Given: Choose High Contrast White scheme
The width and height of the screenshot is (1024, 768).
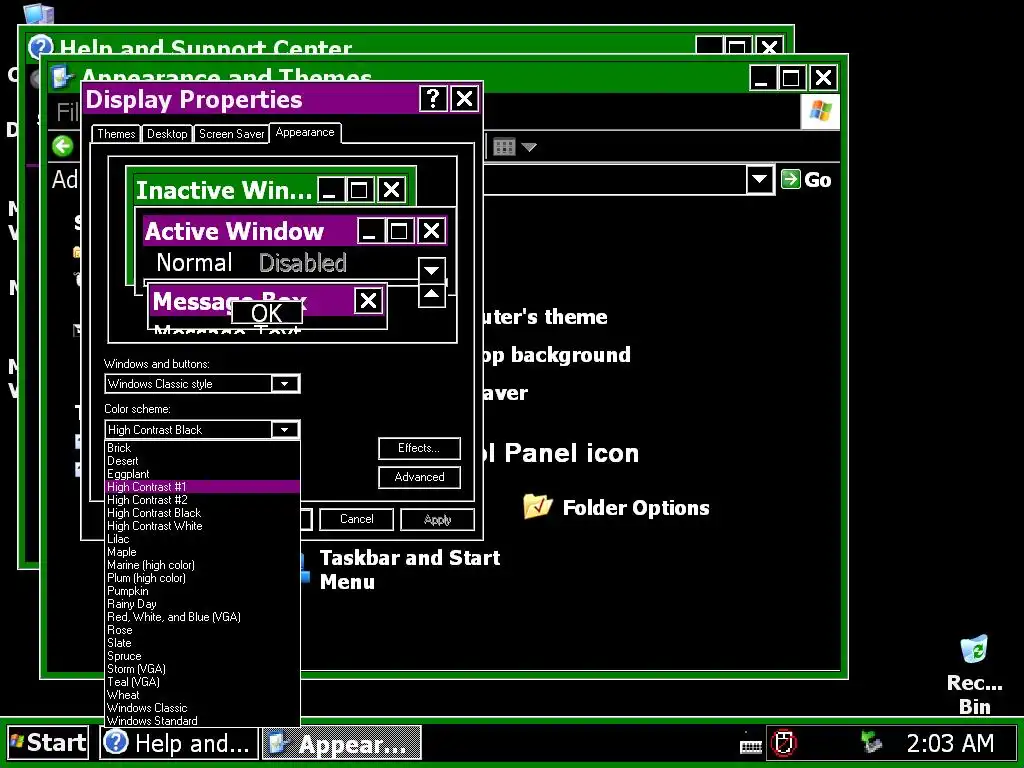Looking at the screenshot, I should [x=202, y=526].
